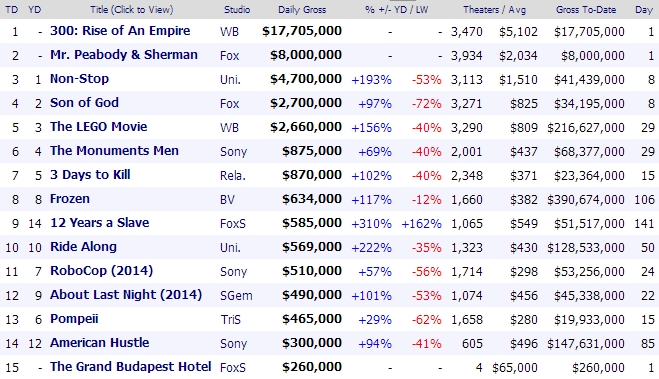Click the Non-Stop movie title
Screen dimensions: 659x379
79,79
